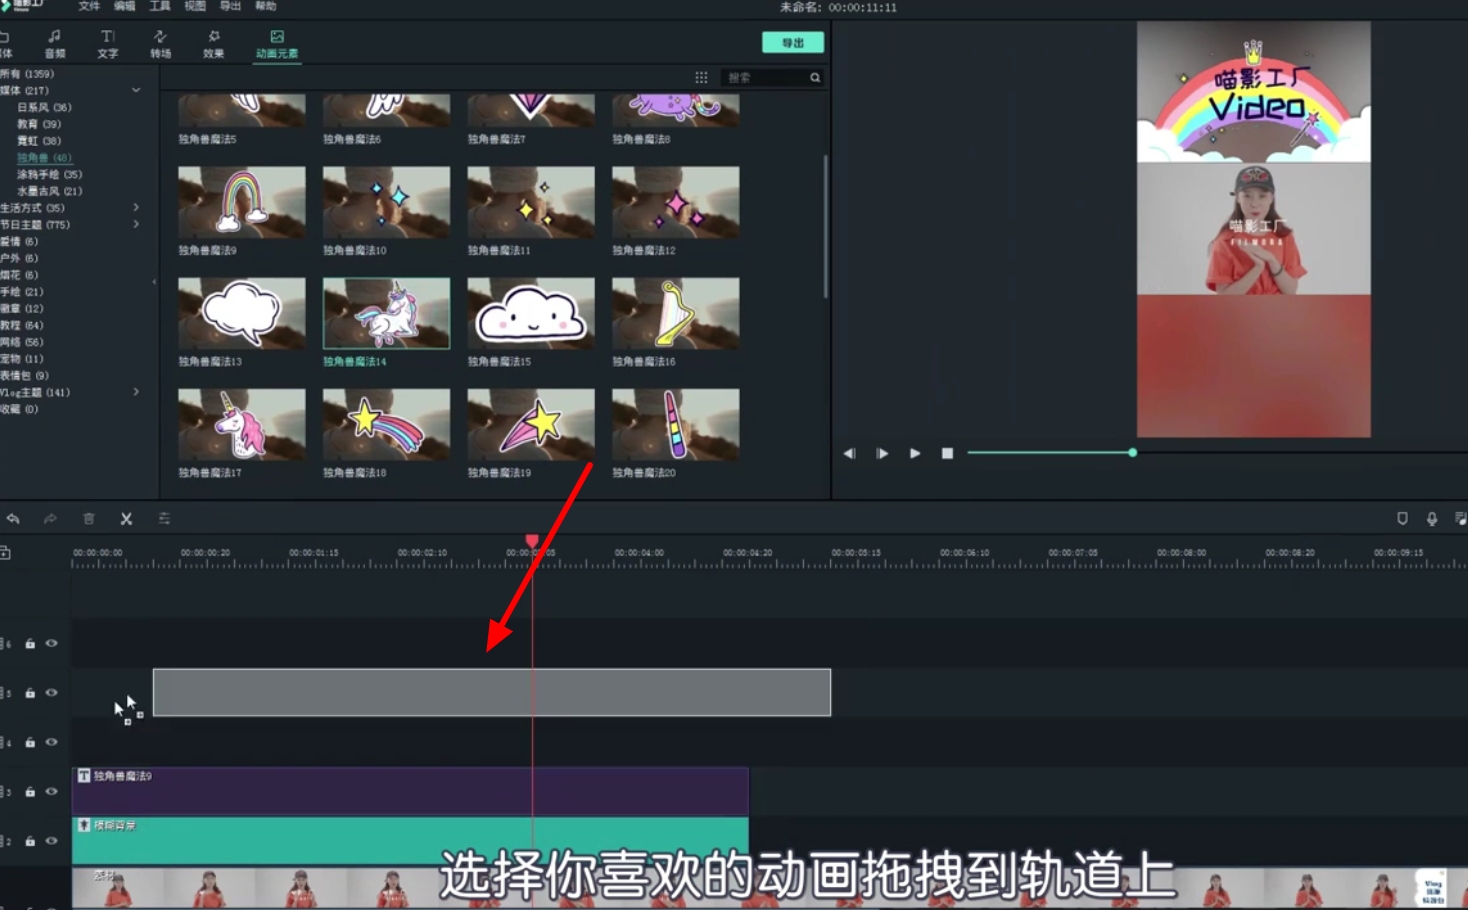Switch to the 文字 (Text) panel
Viewport: 1468px width, 910px height.
click(x=106, y=44)
